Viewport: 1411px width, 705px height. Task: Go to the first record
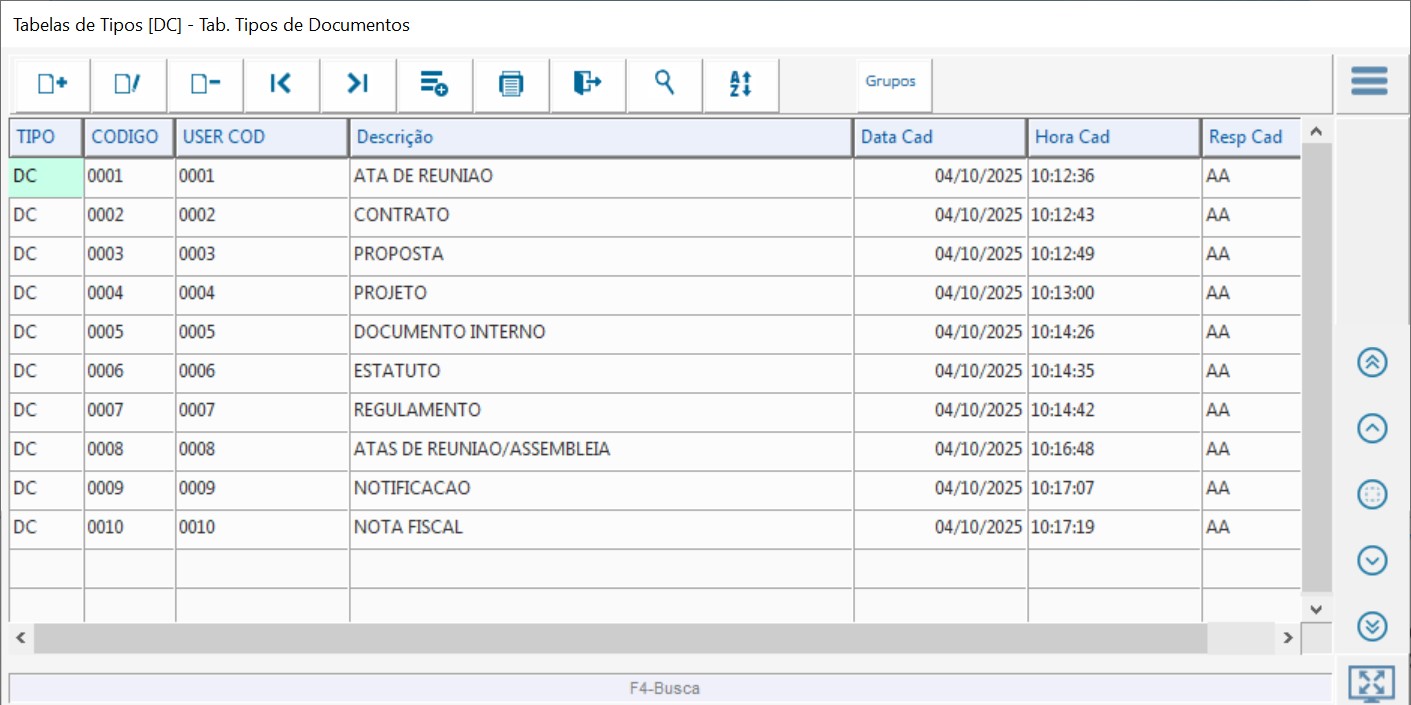click(281, 85)
